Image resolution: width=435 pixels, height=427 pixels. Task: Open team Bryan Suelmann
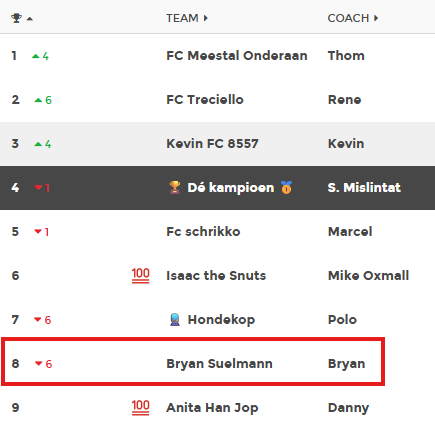click(219, 364)
